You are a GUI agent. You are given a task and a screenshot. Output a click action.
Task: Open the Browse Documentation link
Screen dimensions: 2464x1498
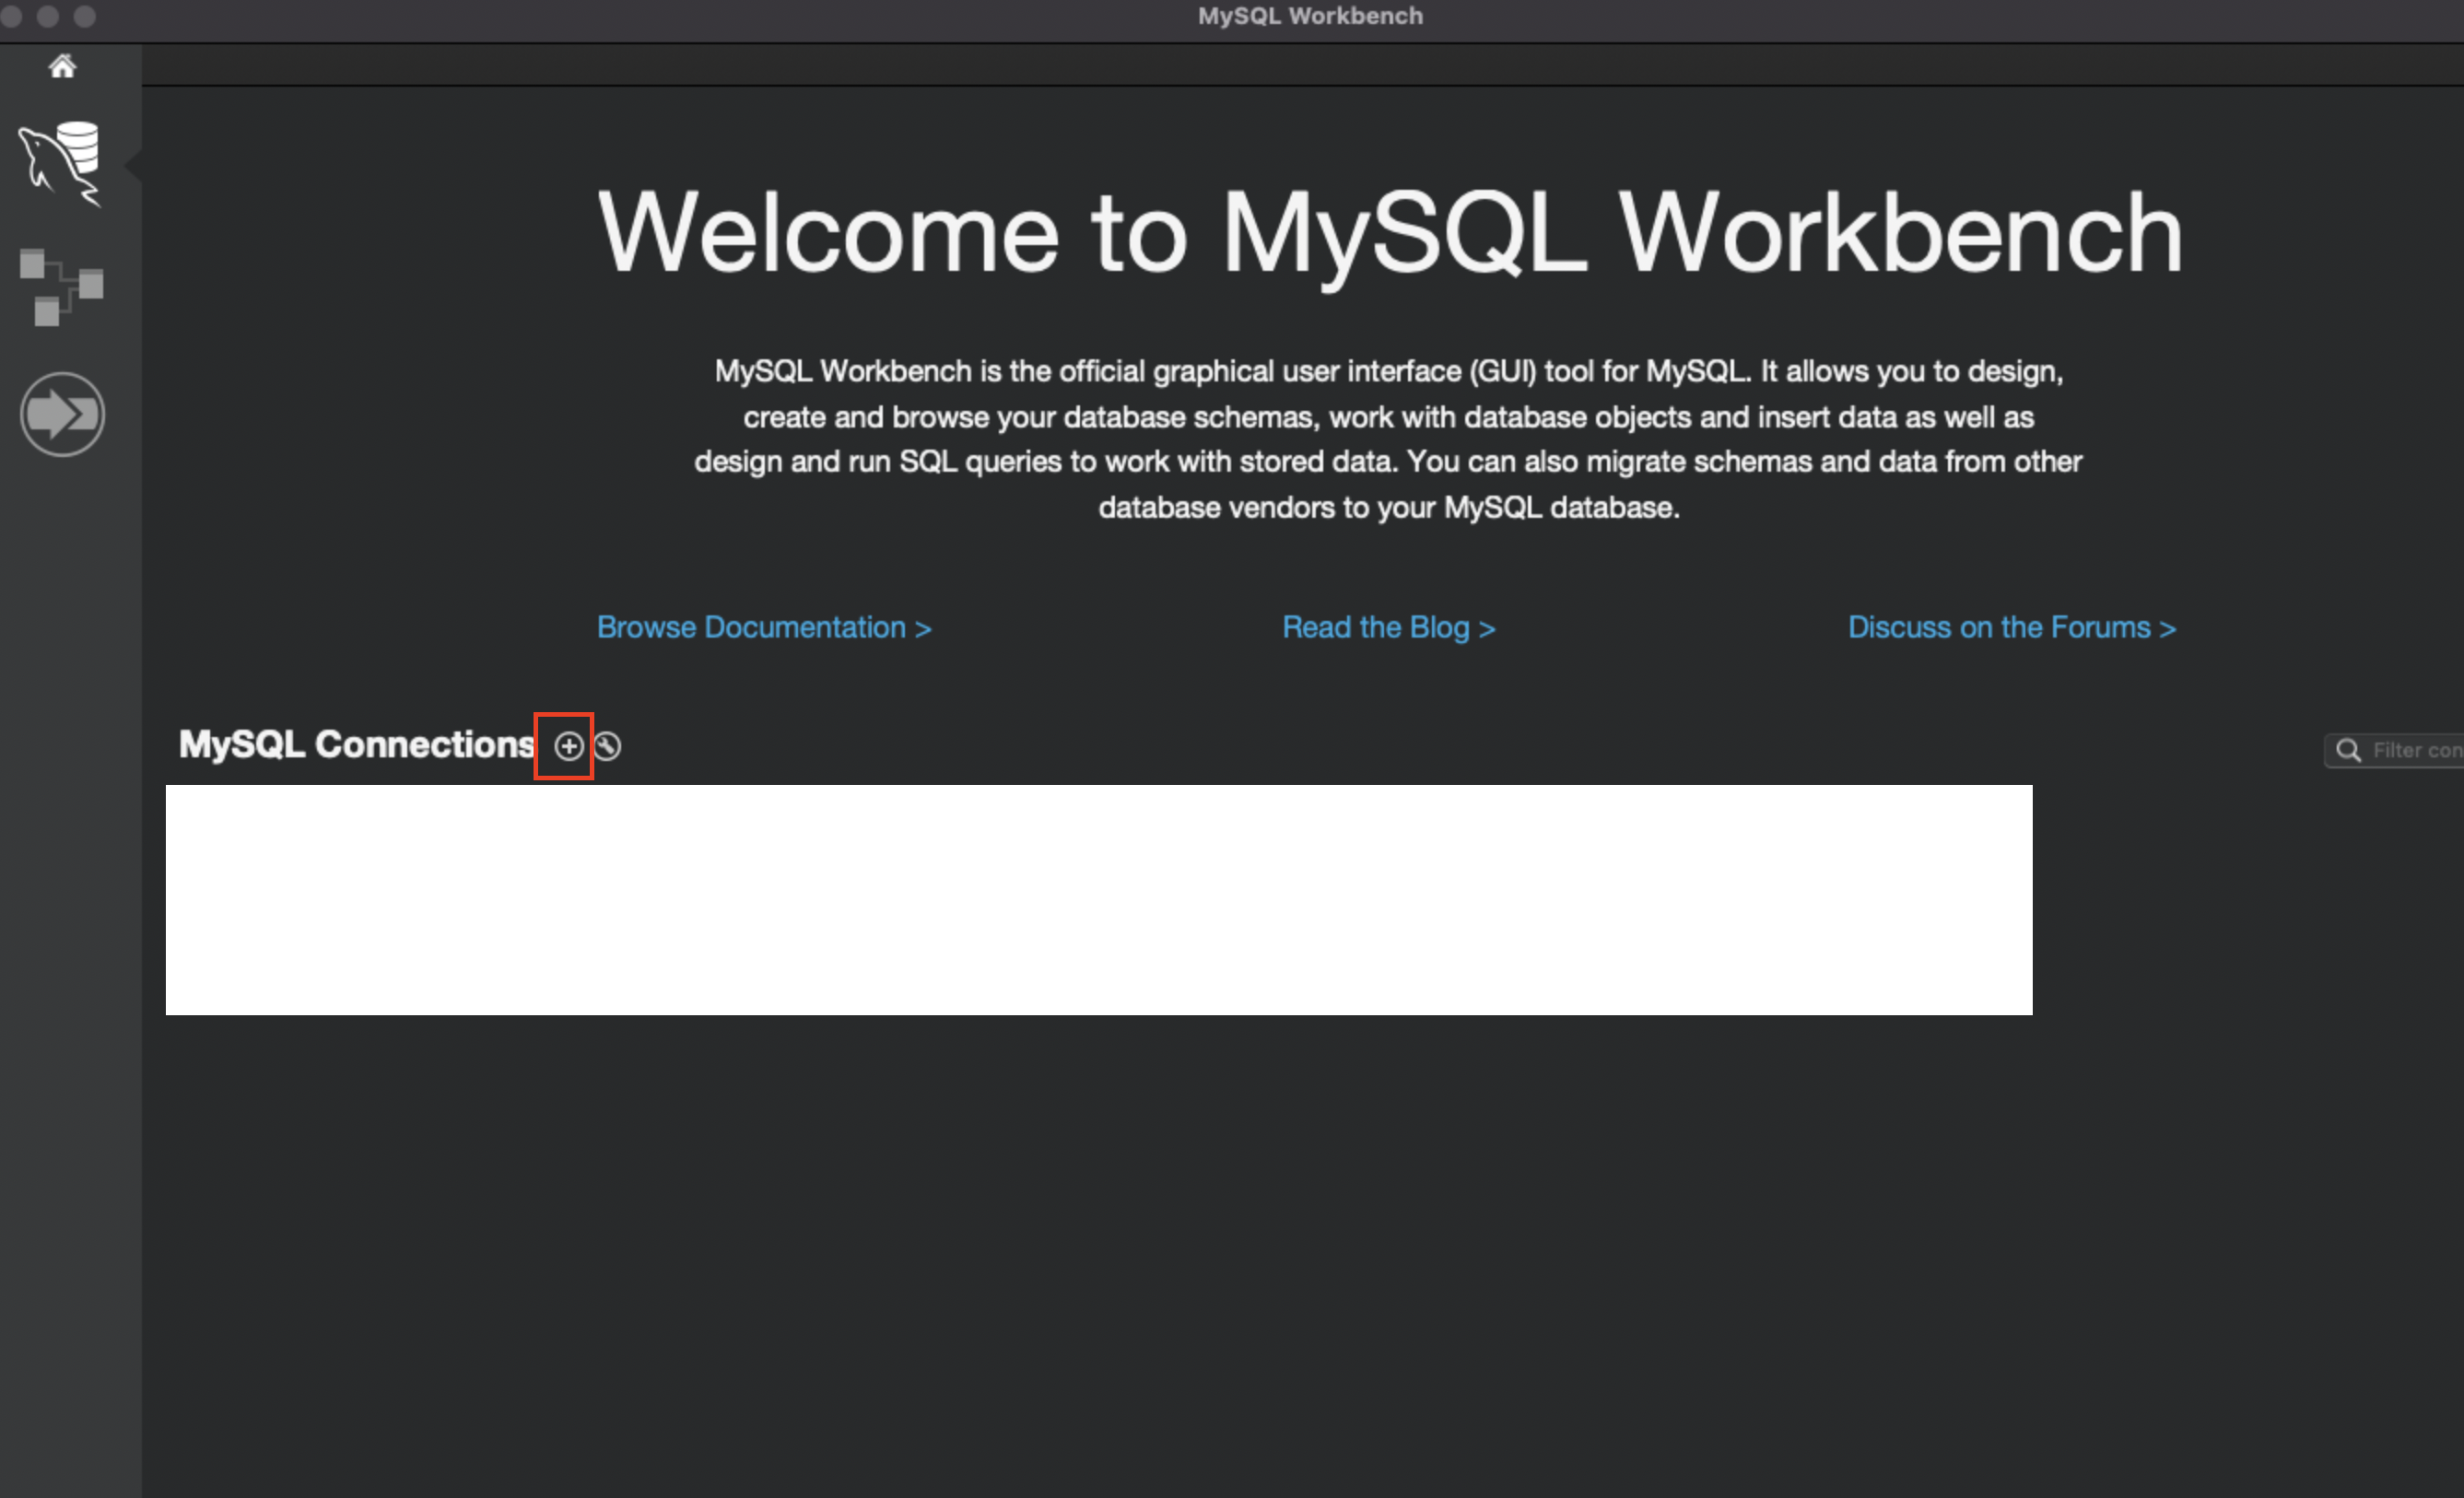click(x=764, y=627)
